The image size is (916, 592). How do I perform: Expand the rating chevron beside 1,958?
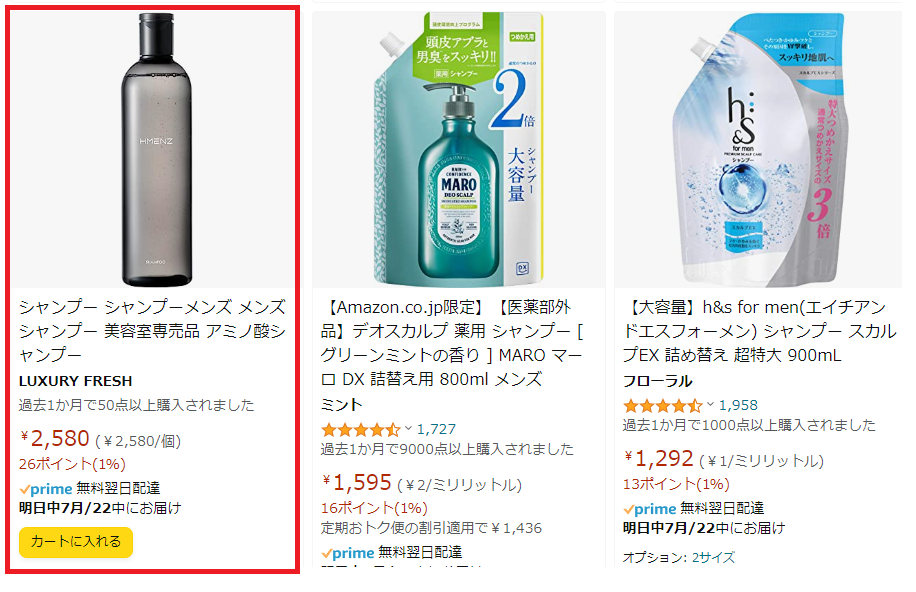[x=710, y=404]
